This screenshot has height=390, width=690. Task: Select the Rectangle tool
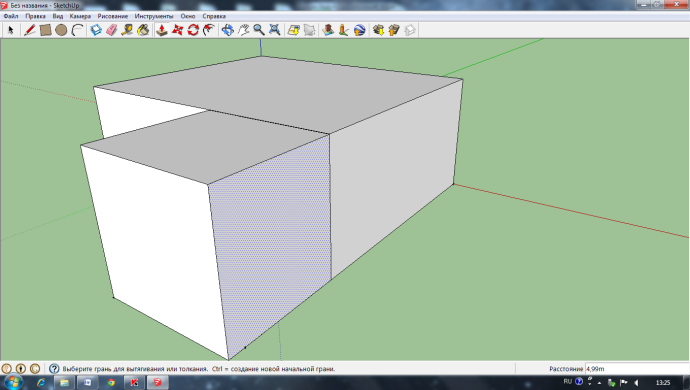coord(45,30)
